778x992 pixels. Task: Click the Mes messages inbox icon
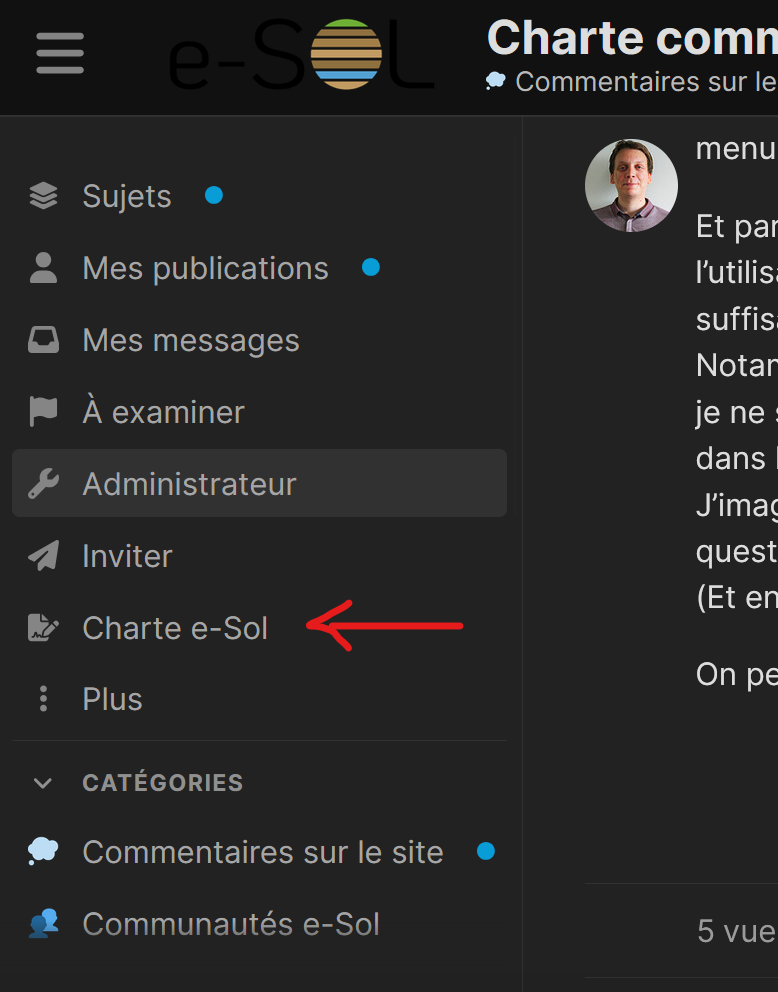[43, 340]
